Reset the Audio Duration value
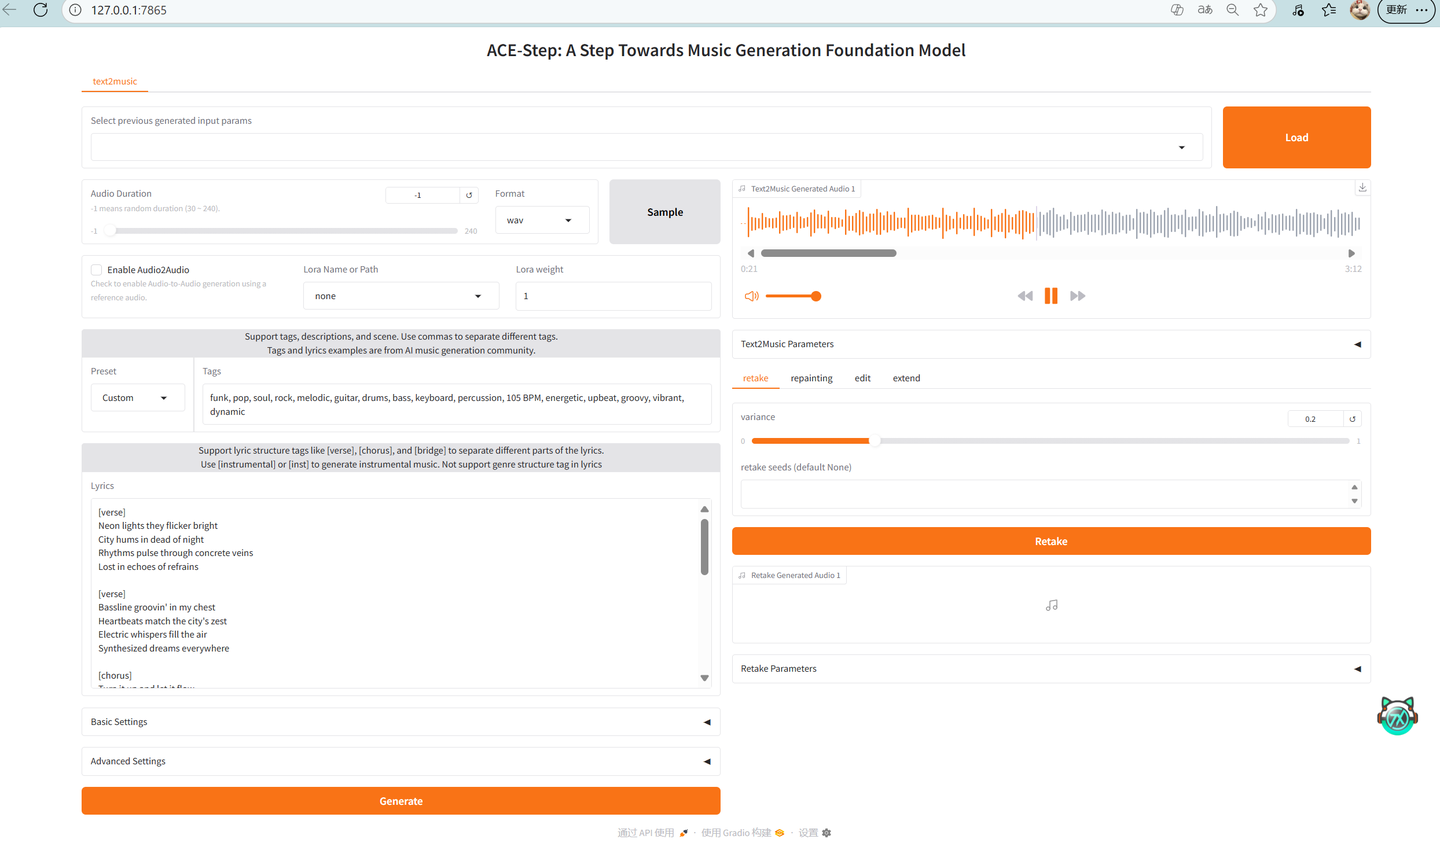This screenshot has height=843, width=1440. click(469, 195)
